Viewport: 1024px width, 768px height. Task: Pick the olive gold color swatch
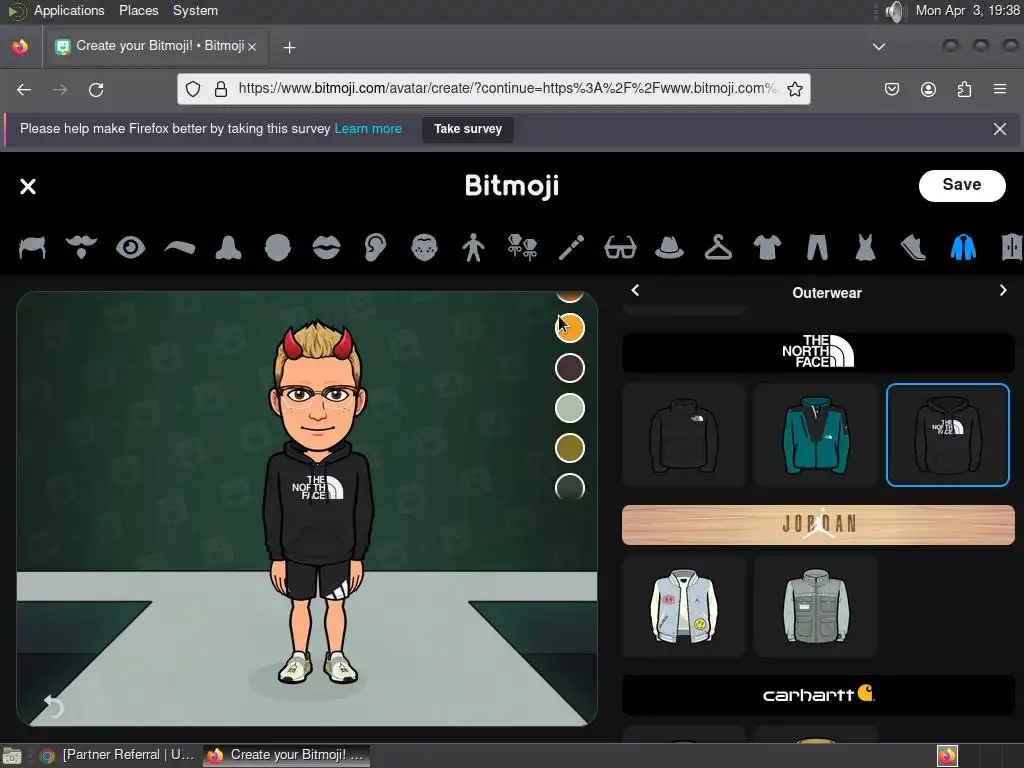[569, 448]
